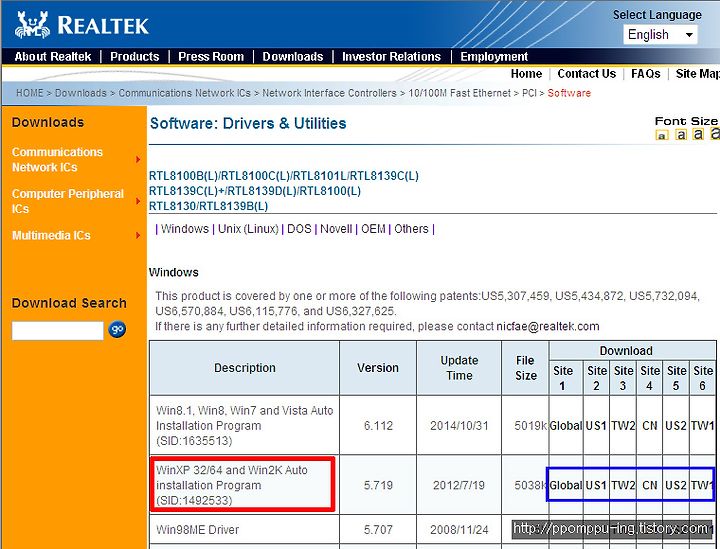Select the third font size icon
720x549 pixels.
coord(698,134)
